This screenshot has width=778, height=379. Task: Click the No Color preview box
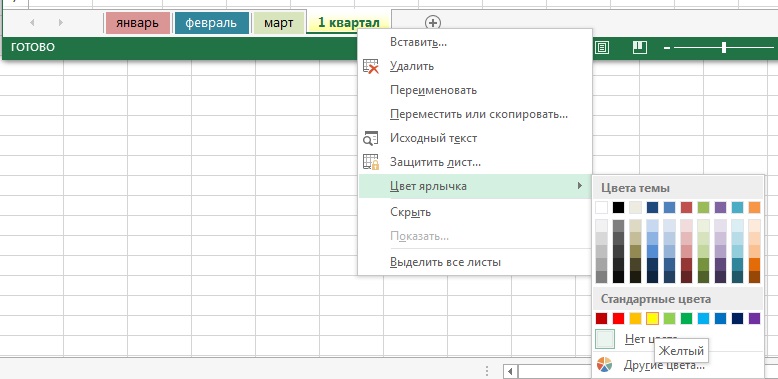point(605,339)
